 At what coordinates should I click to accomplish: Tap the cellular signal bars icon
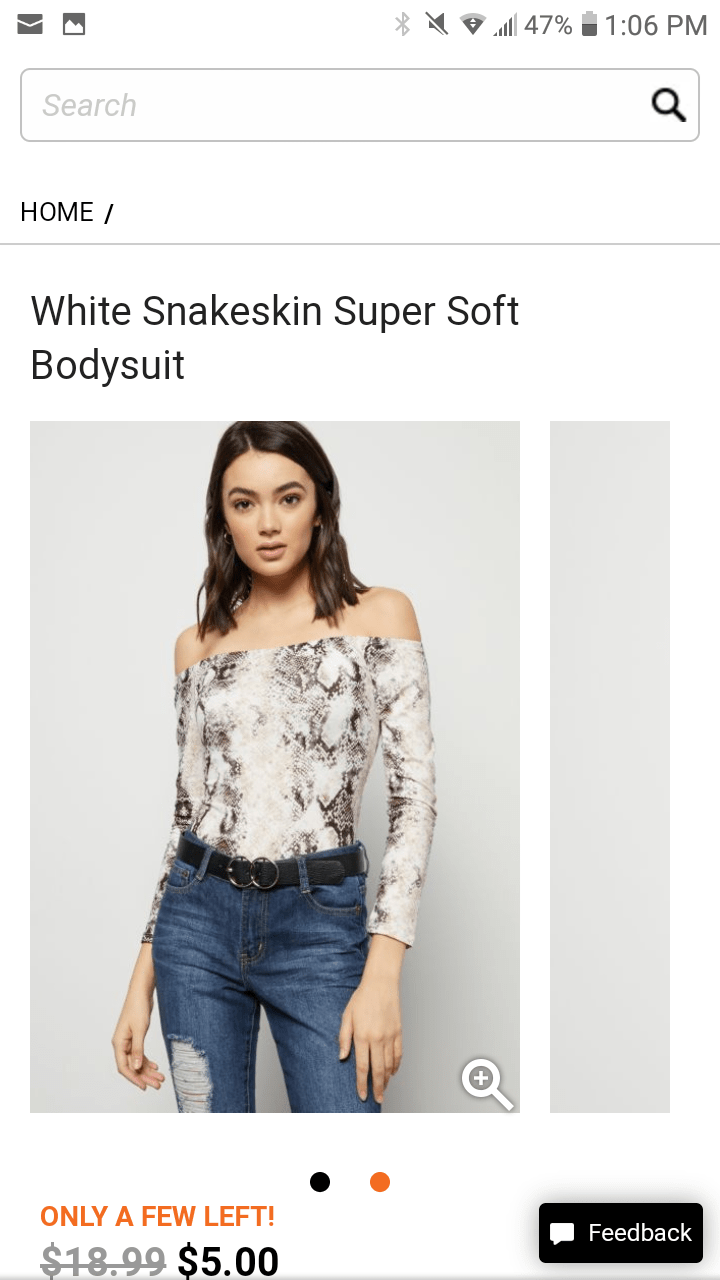click(505, 24)
